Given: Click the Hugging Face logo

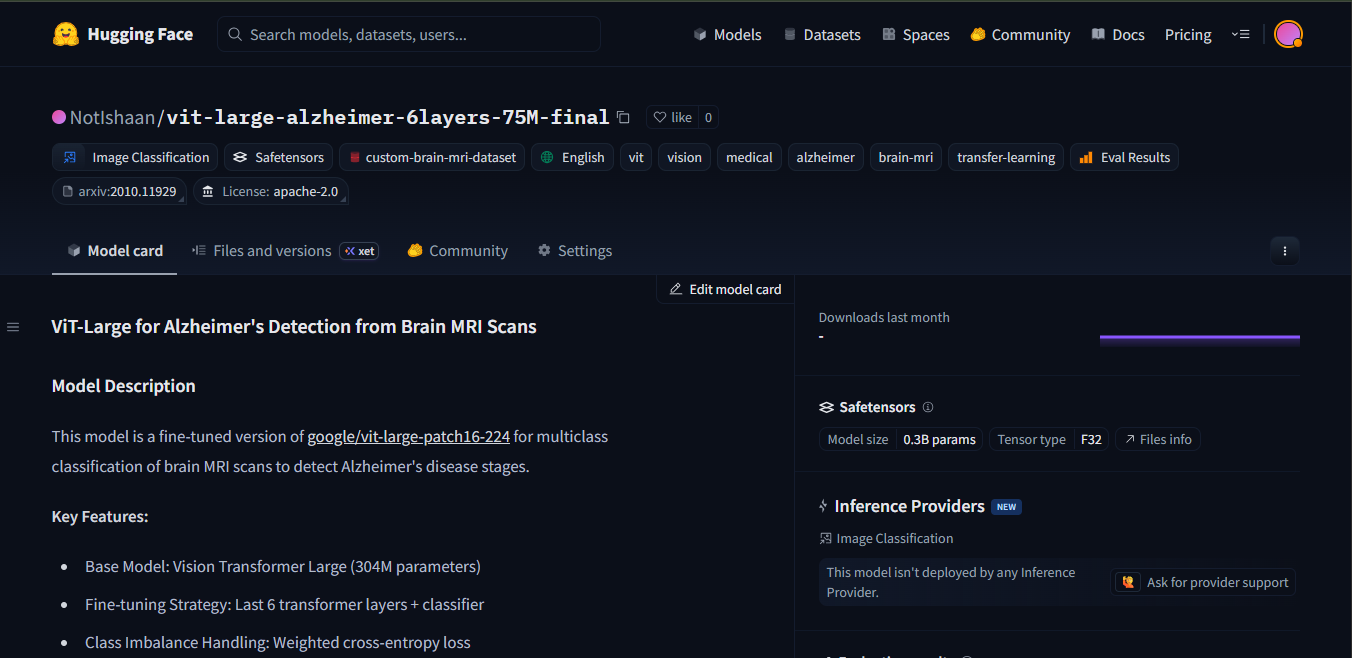Looking at the screenshot, I should pyautogui.click(x=122, y=34).
